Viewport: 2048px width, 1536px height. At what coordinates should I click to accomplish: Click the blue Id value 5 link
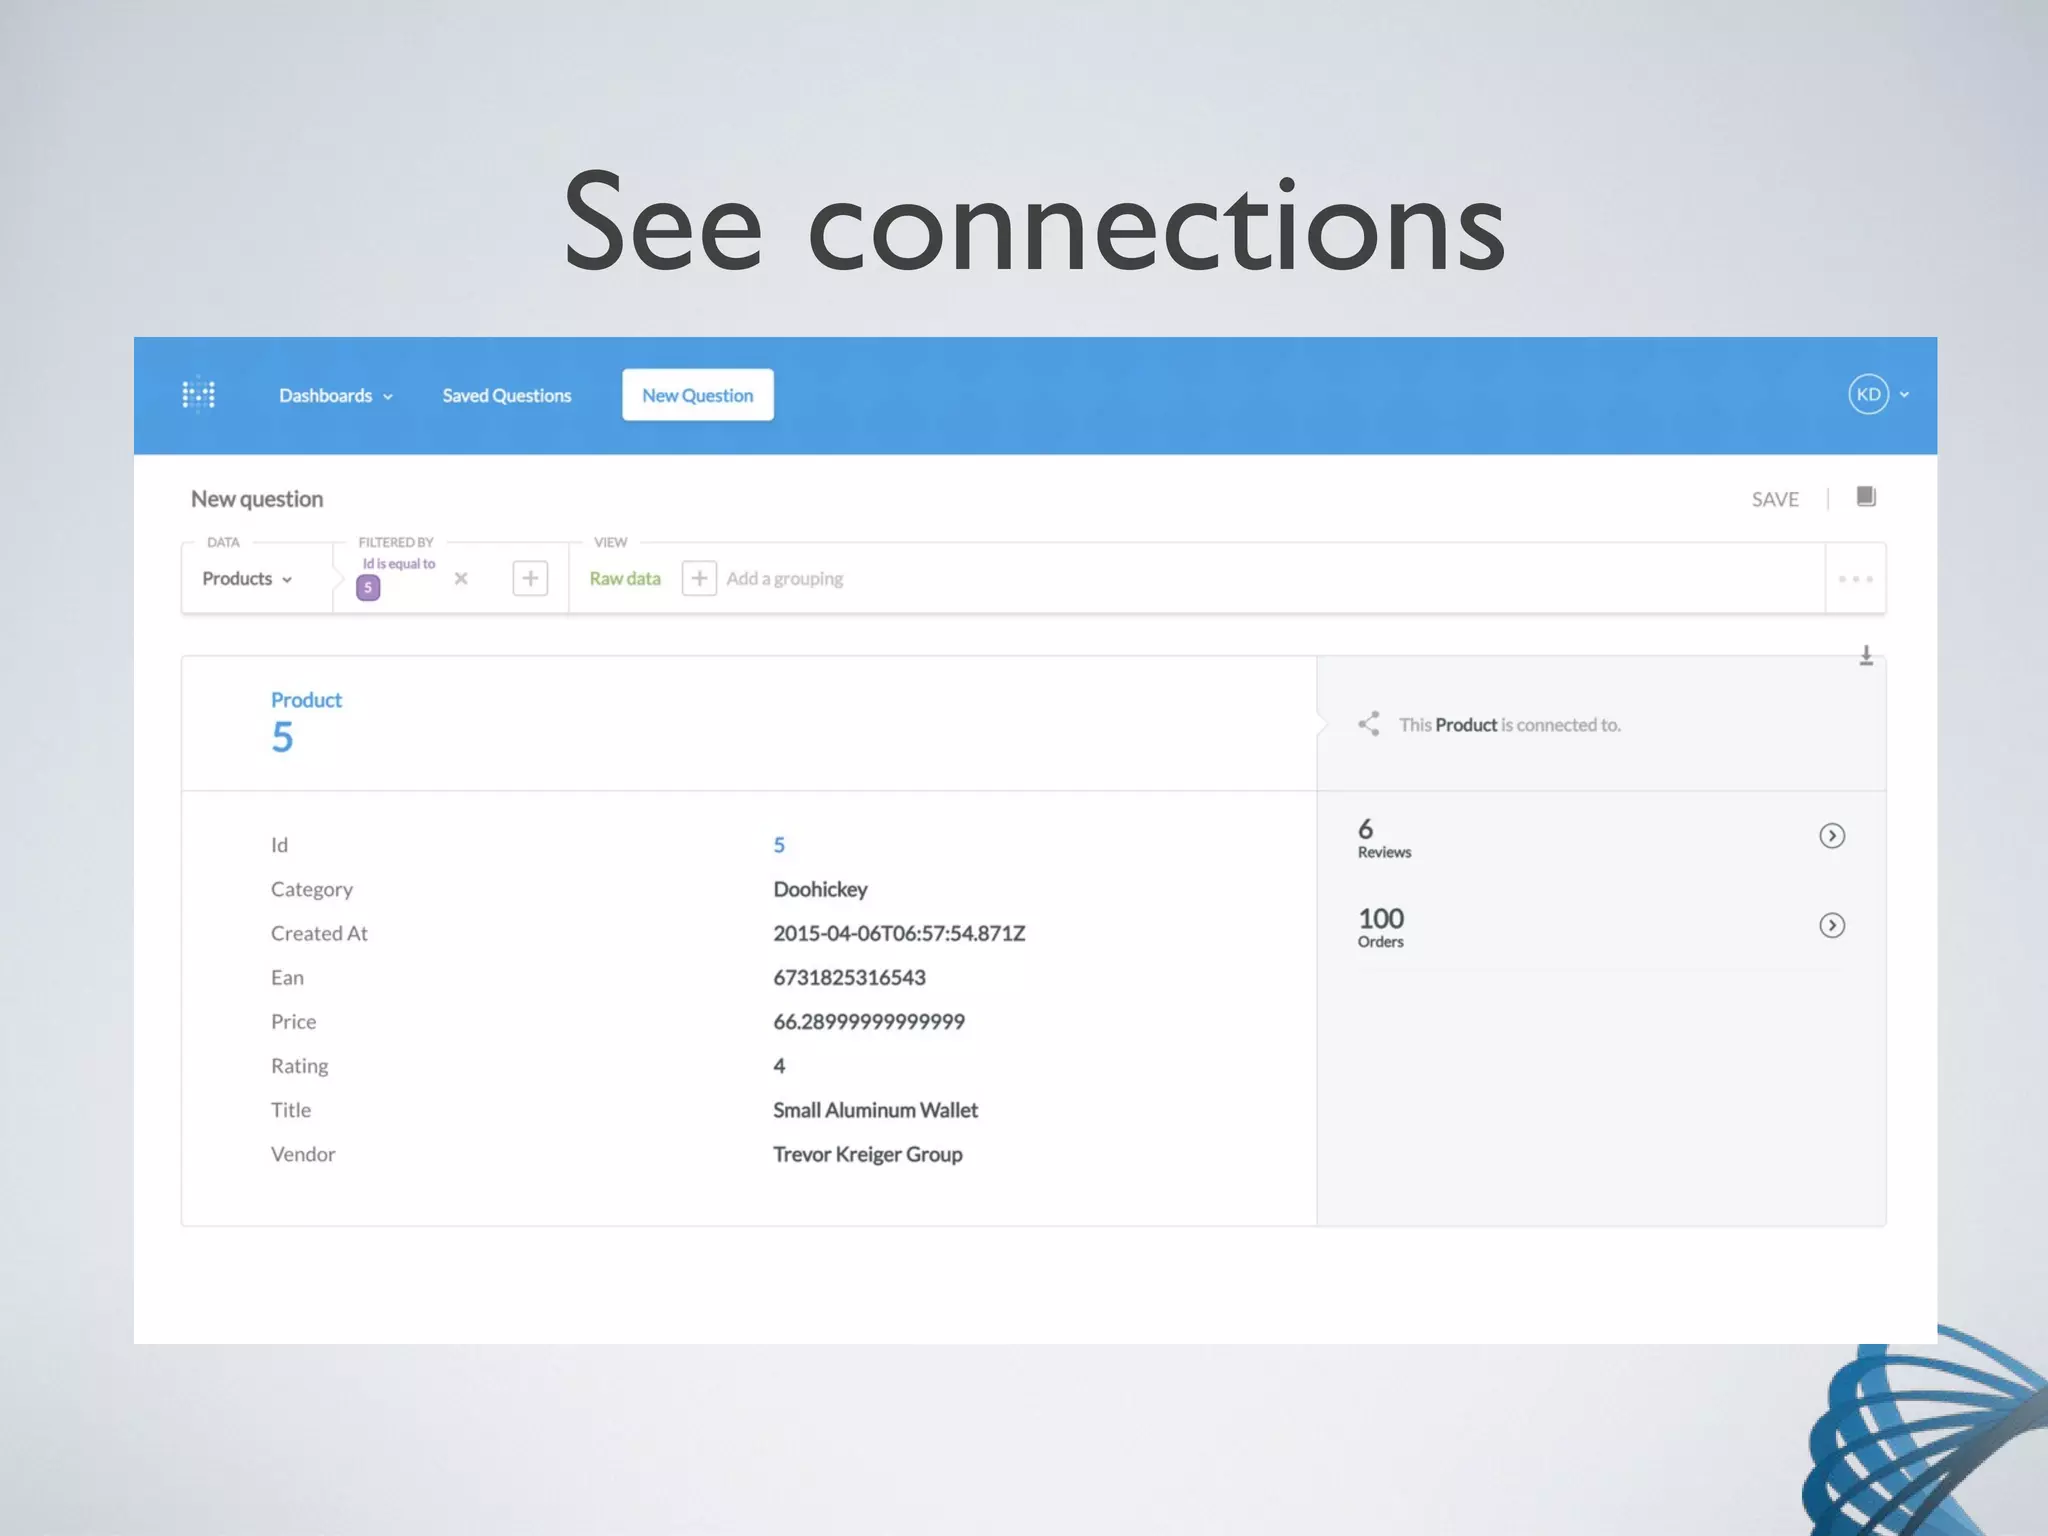click(779, 845)
